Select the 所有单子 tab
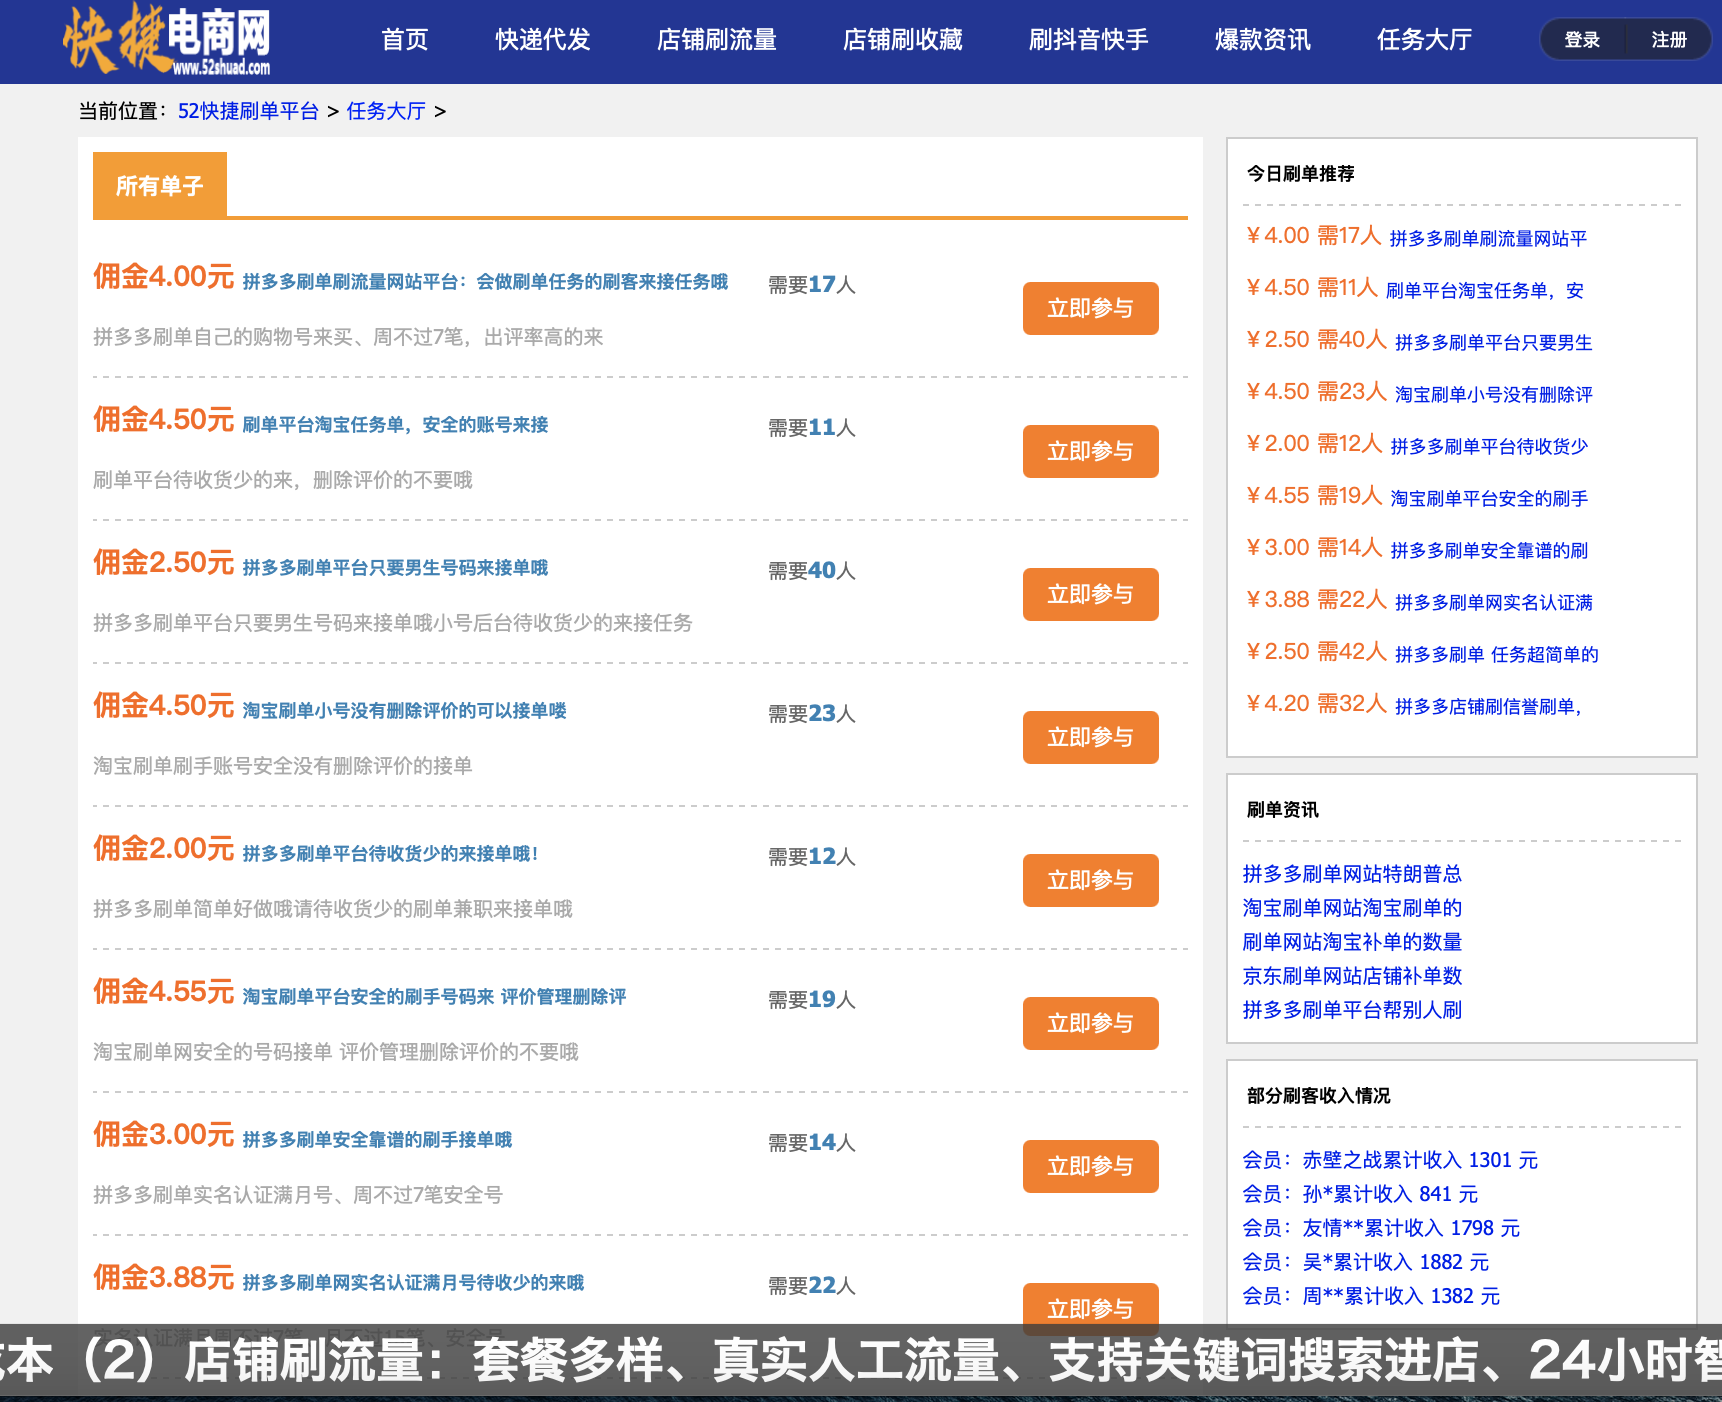Screen dimensions: 1722x1402 (160, 185)
